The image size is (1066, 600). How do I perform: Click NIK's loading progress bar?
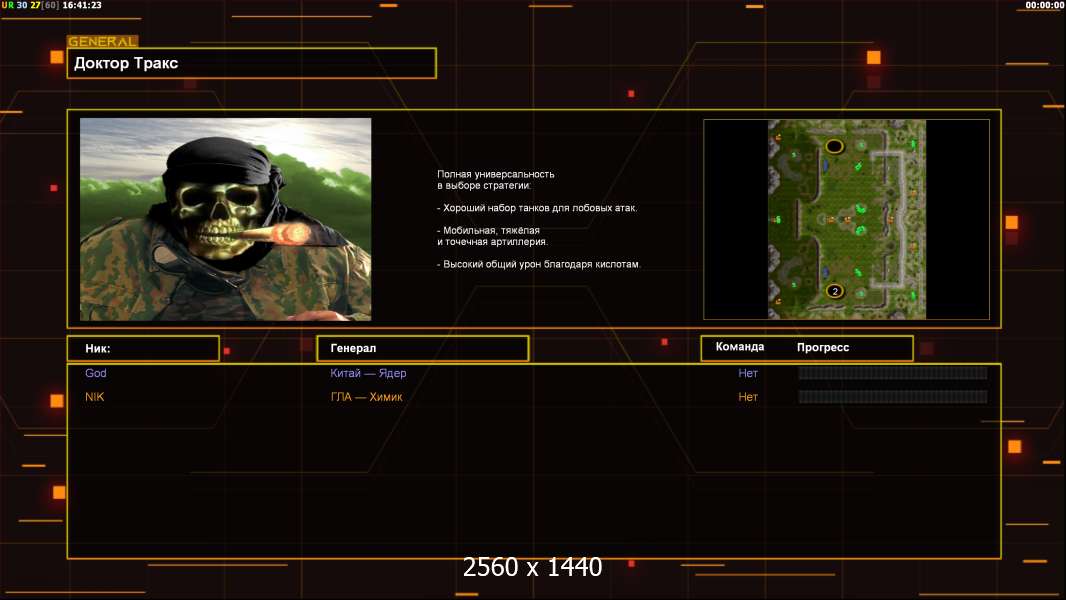coord(893,397)
